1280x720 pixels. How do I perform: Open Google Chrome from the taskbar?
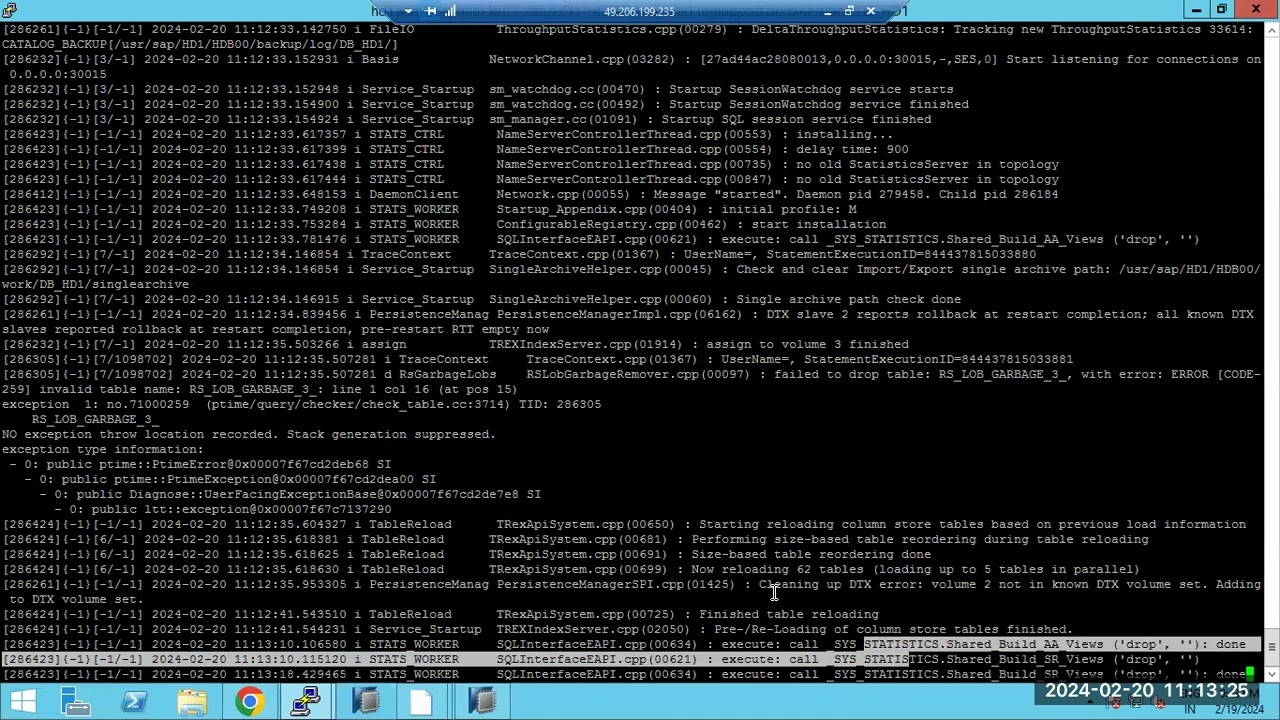coord(250,702)
